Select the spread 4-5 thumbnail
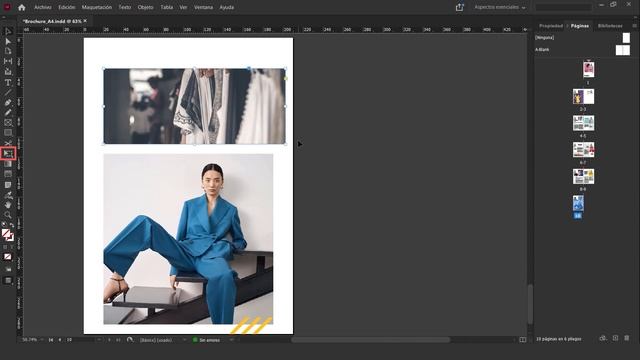This screenshot has width=640, height=360. (583, 123)
